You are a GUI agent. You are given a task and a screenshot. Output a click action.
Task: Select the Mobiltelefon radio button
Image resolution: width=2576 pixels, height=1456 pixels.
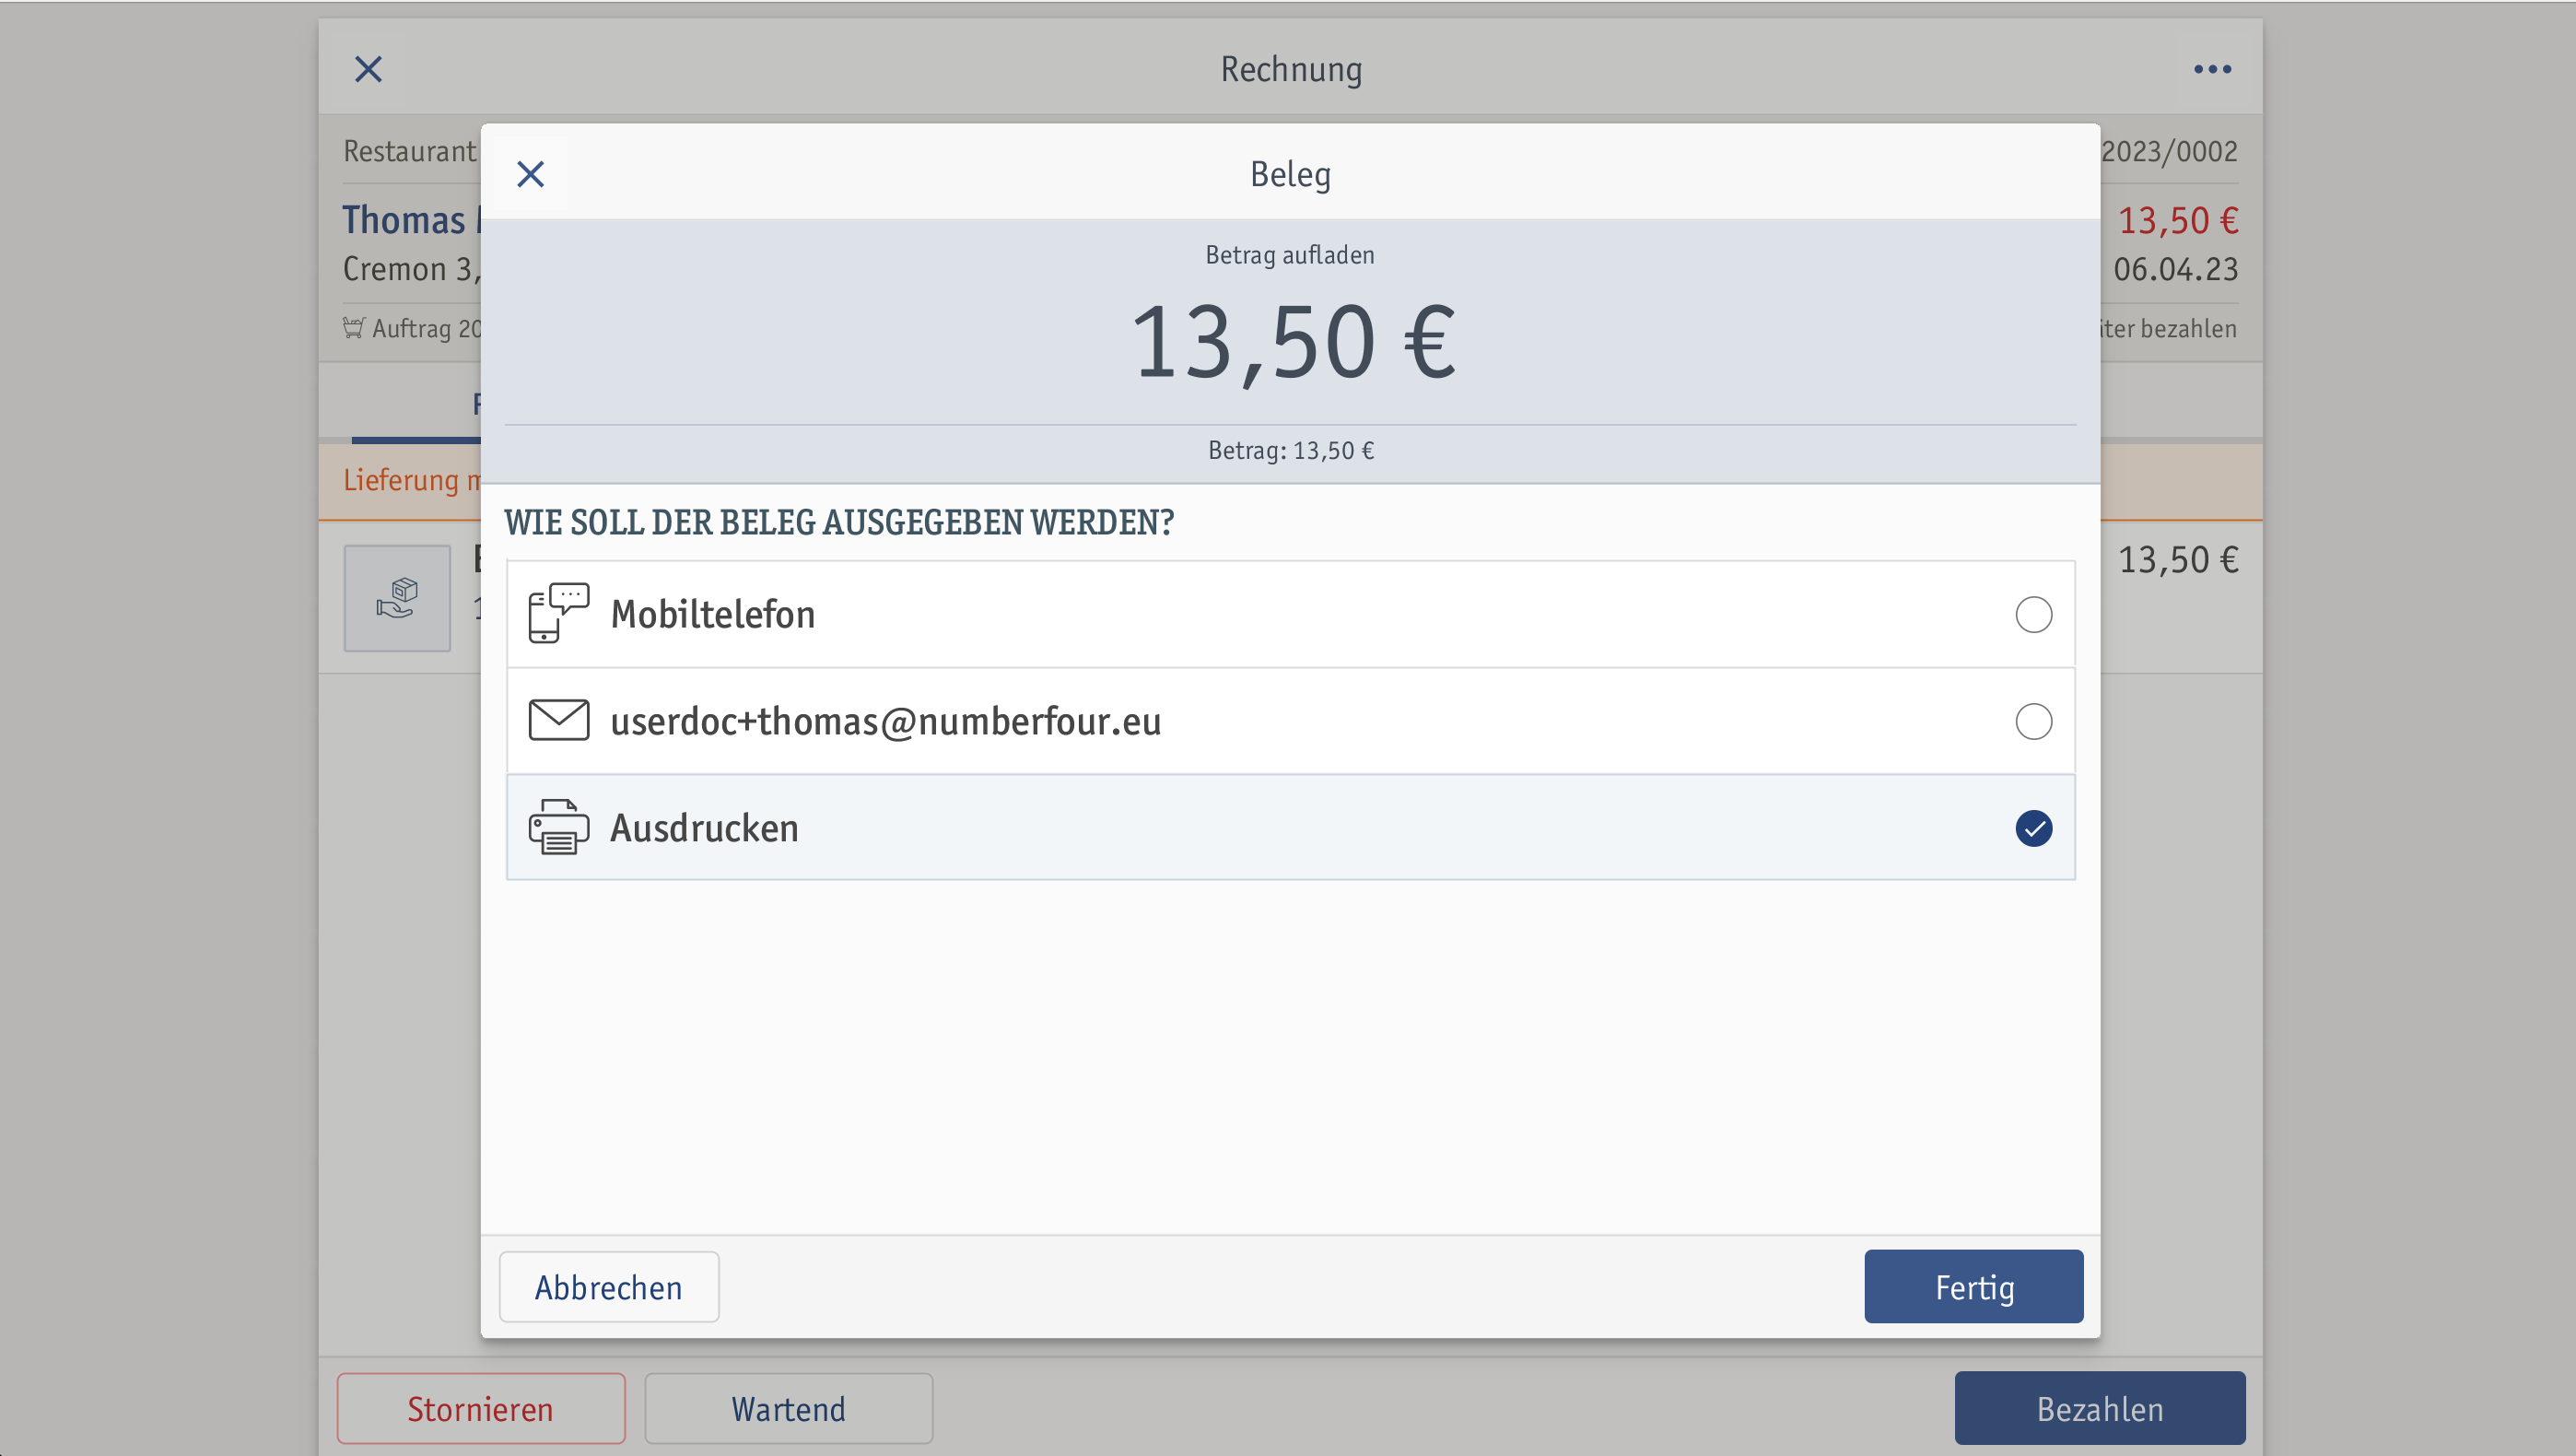point(2033,614)
